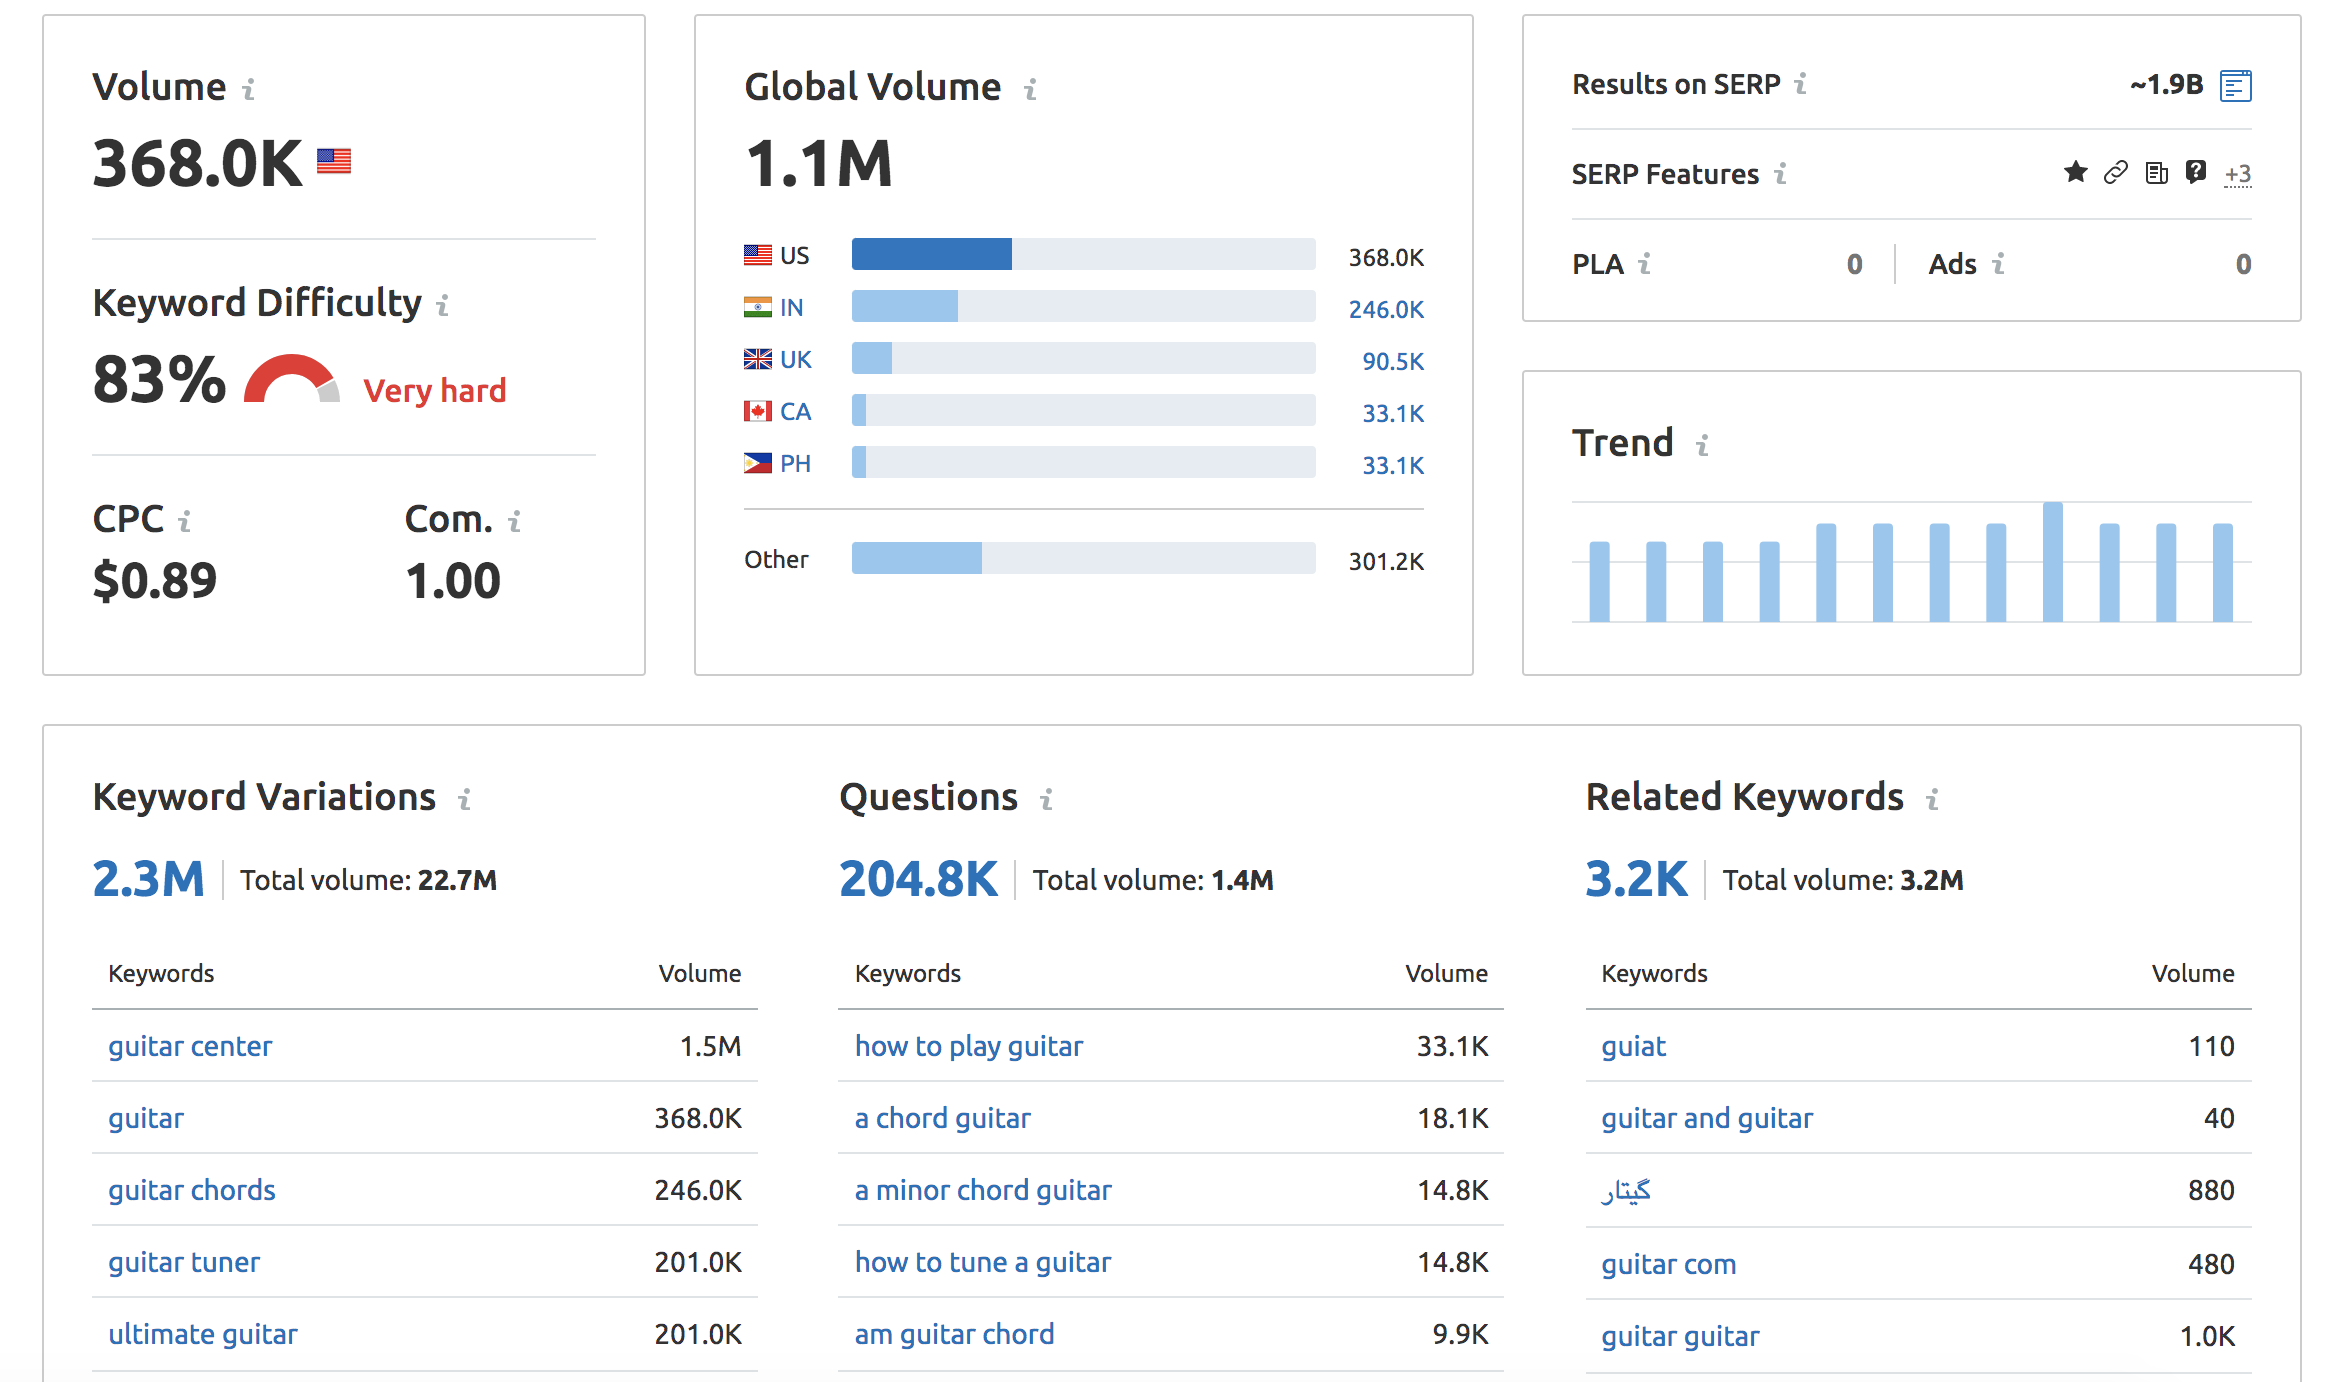Open the 204.8K Questions count

point(918,879)
